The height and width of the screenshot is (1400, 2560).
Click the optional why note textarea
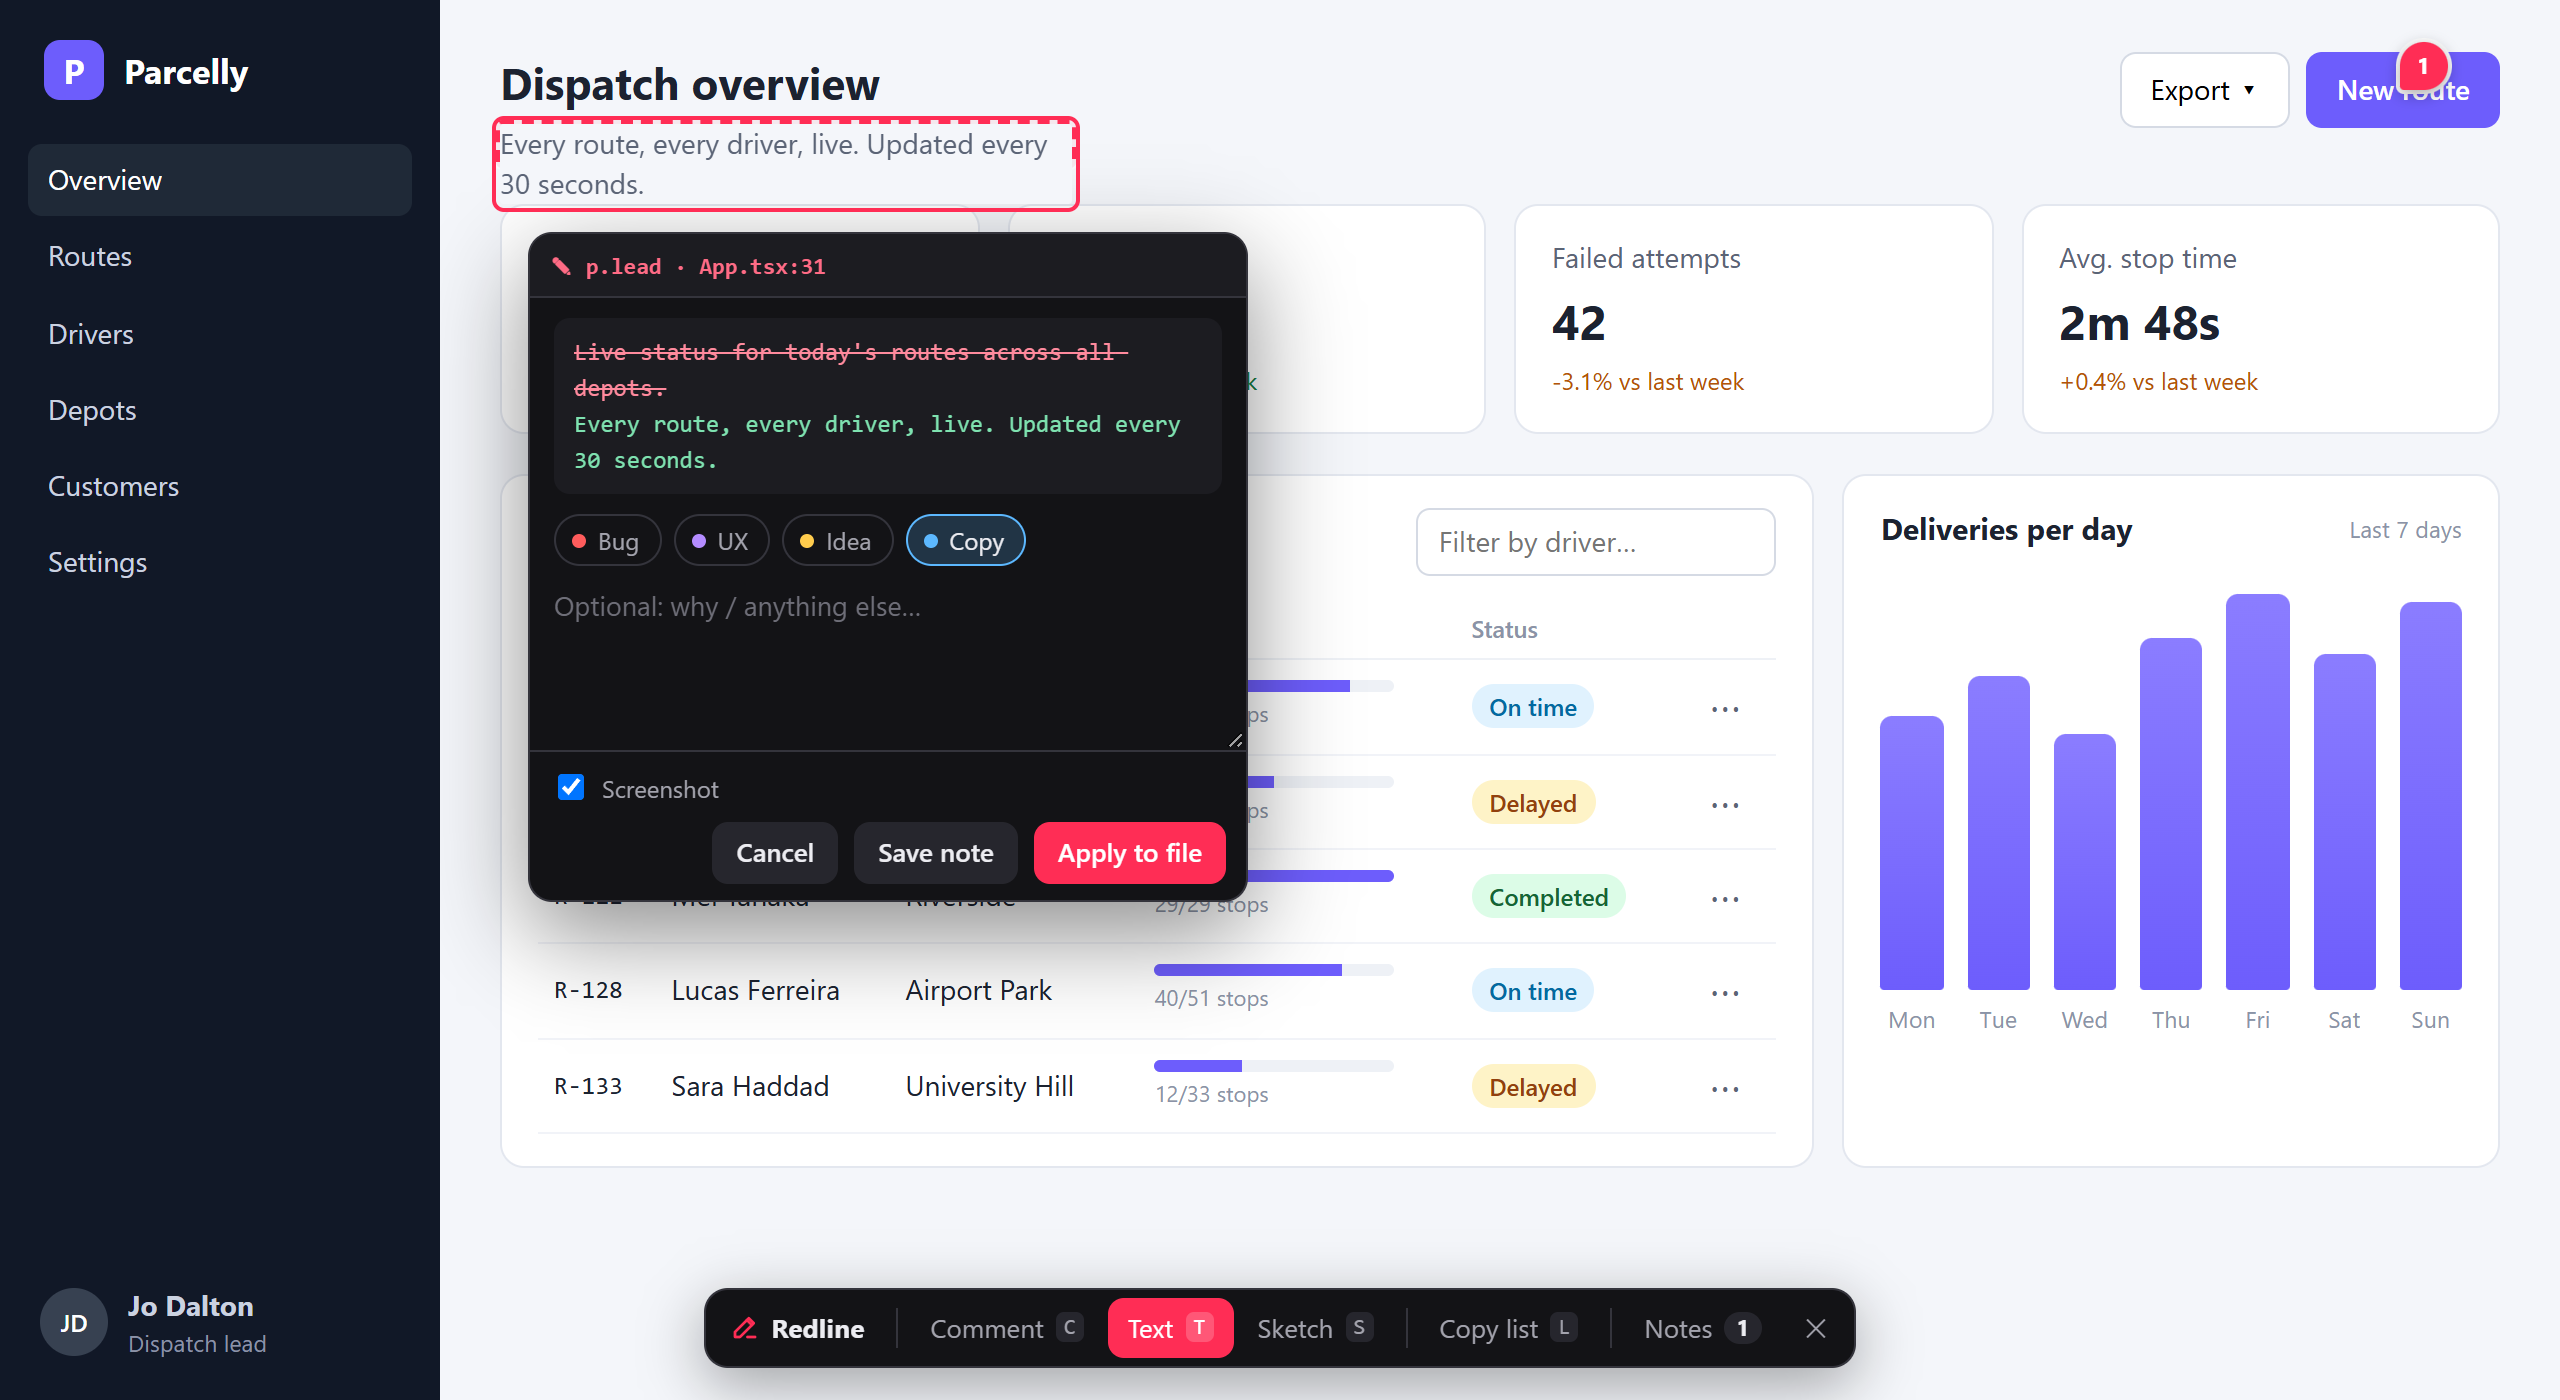(x=887, y=666)
